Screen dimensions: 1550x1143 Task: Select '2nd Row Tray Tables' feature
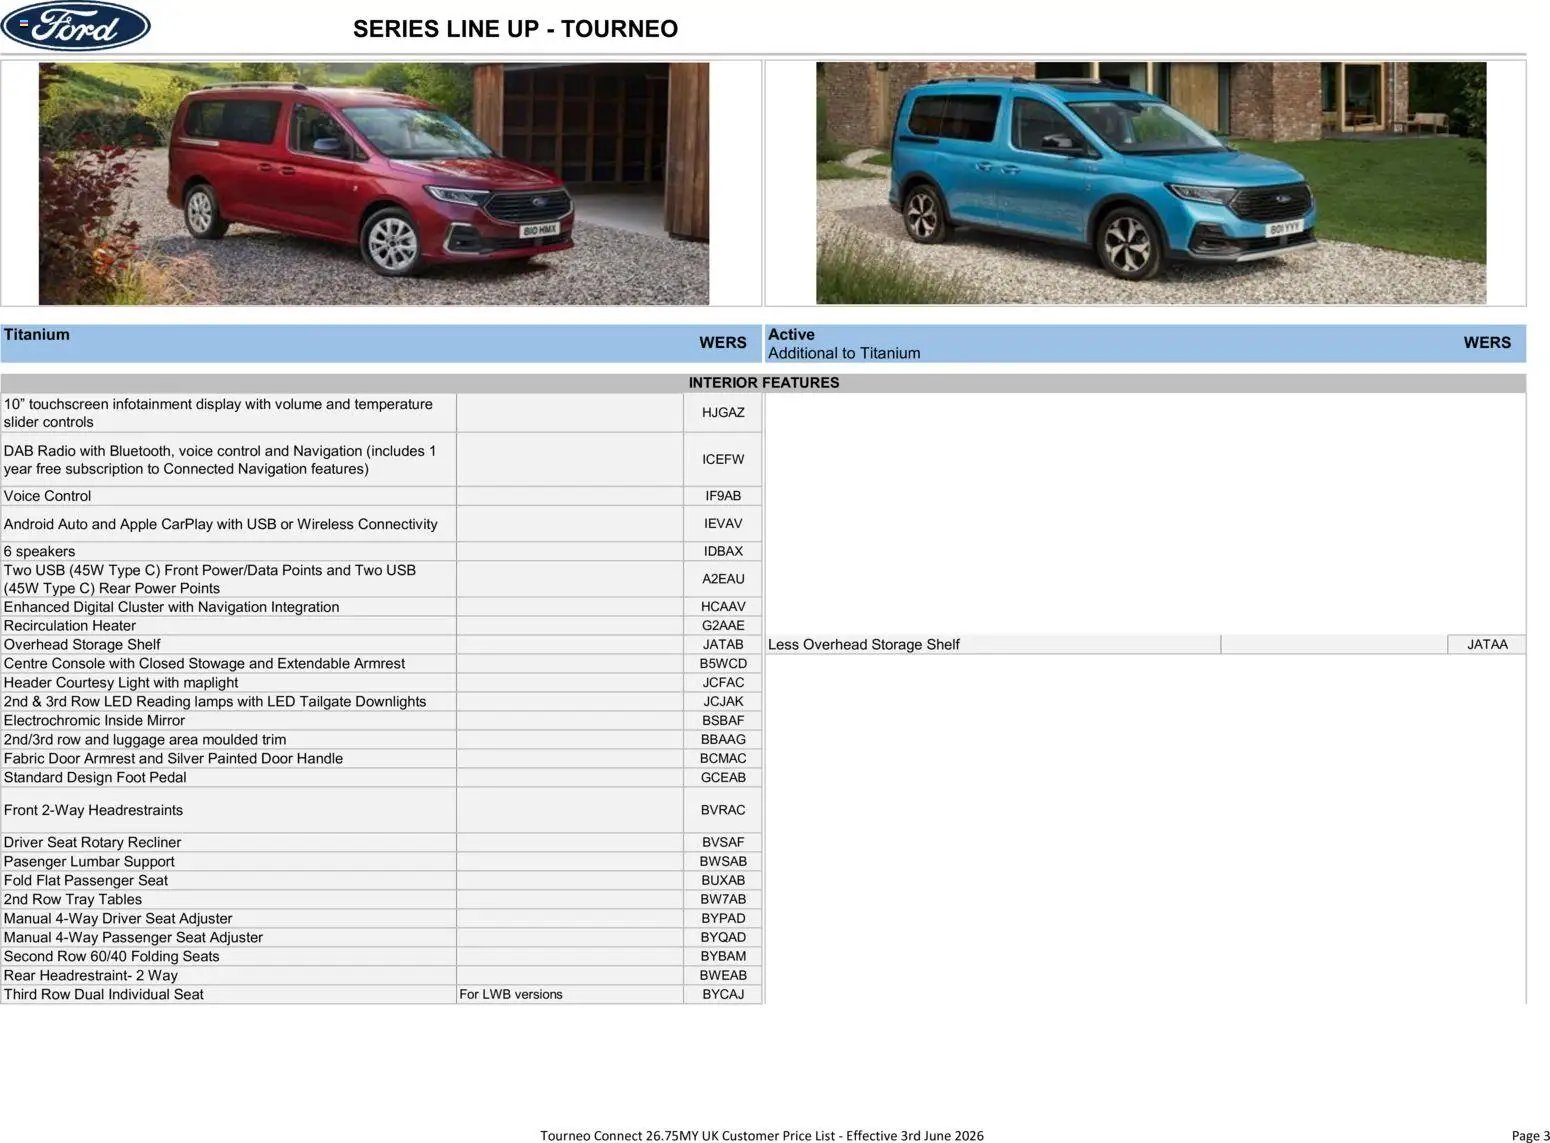(73, 900)
